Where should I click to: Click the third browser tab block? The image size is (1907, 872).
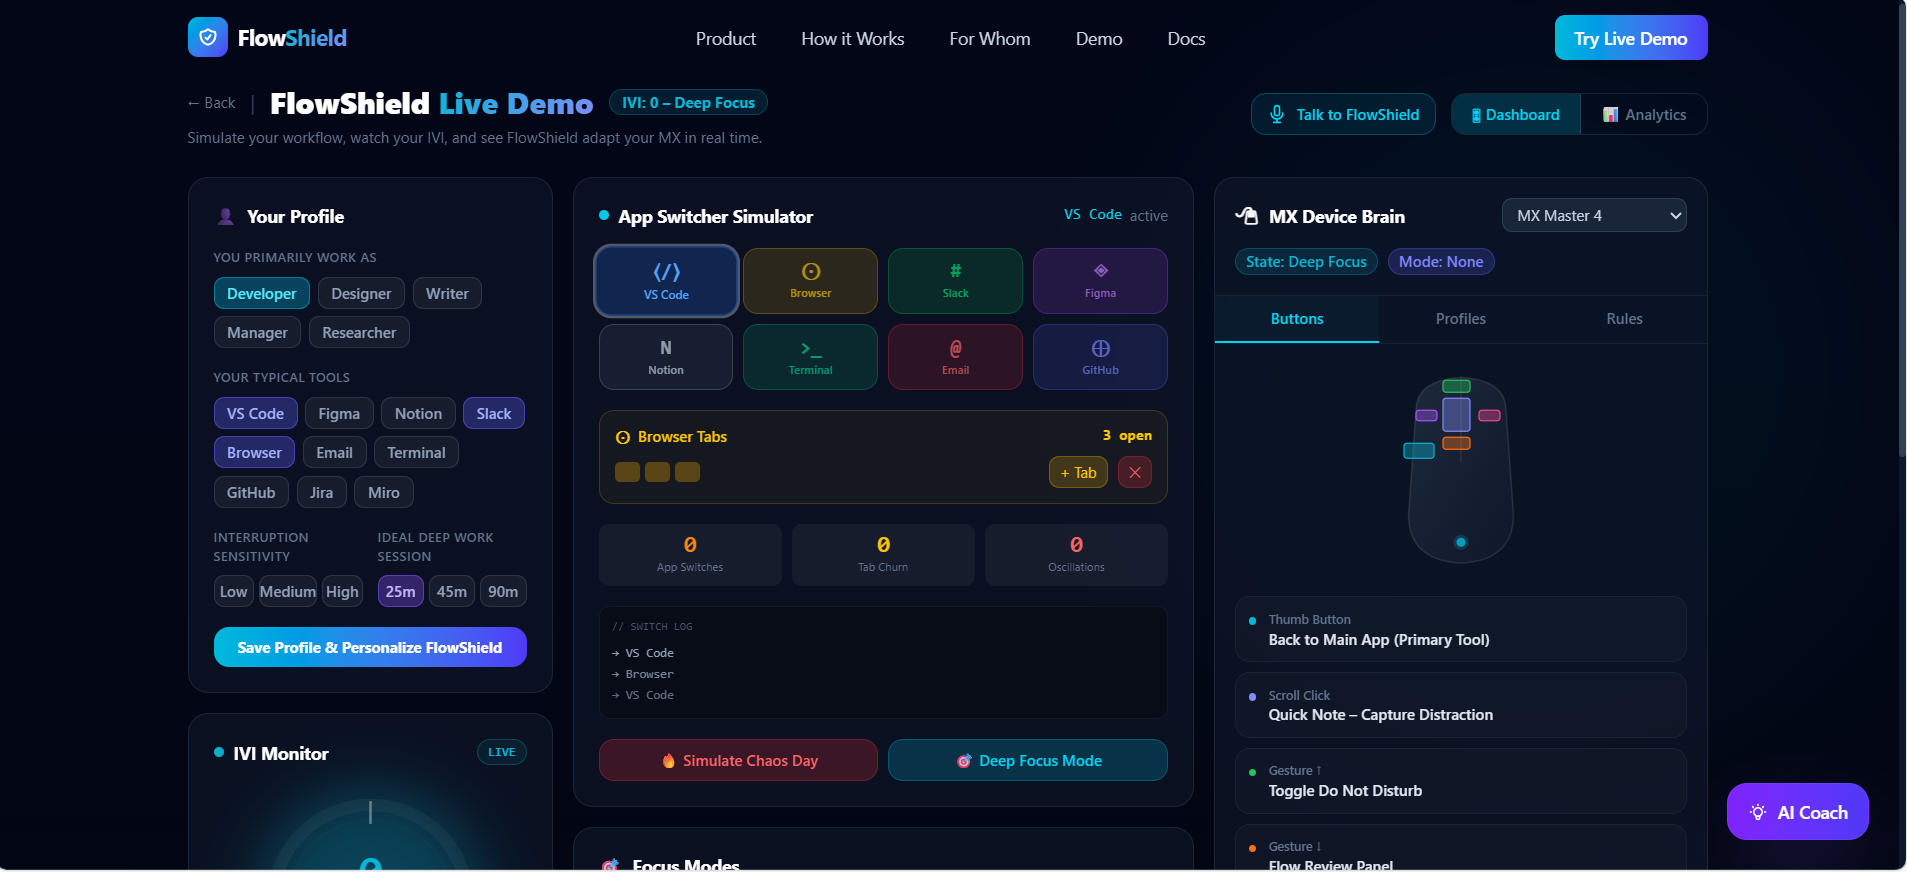pyautogui.click(x=687, y=472)
